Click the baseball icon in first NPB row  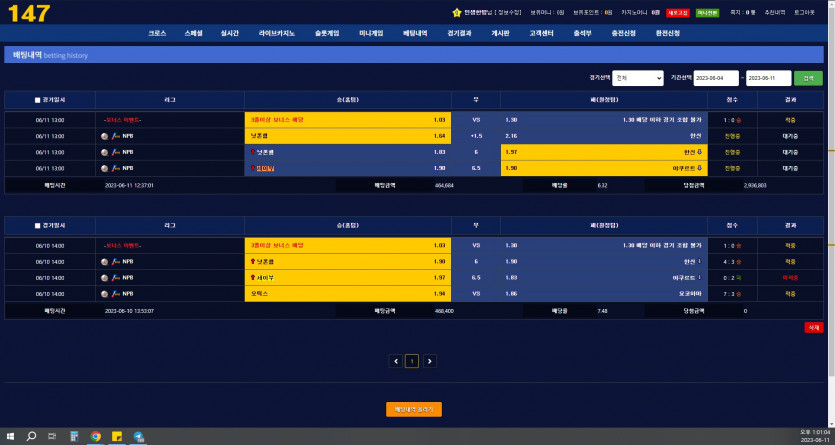[x=104, y=136]
